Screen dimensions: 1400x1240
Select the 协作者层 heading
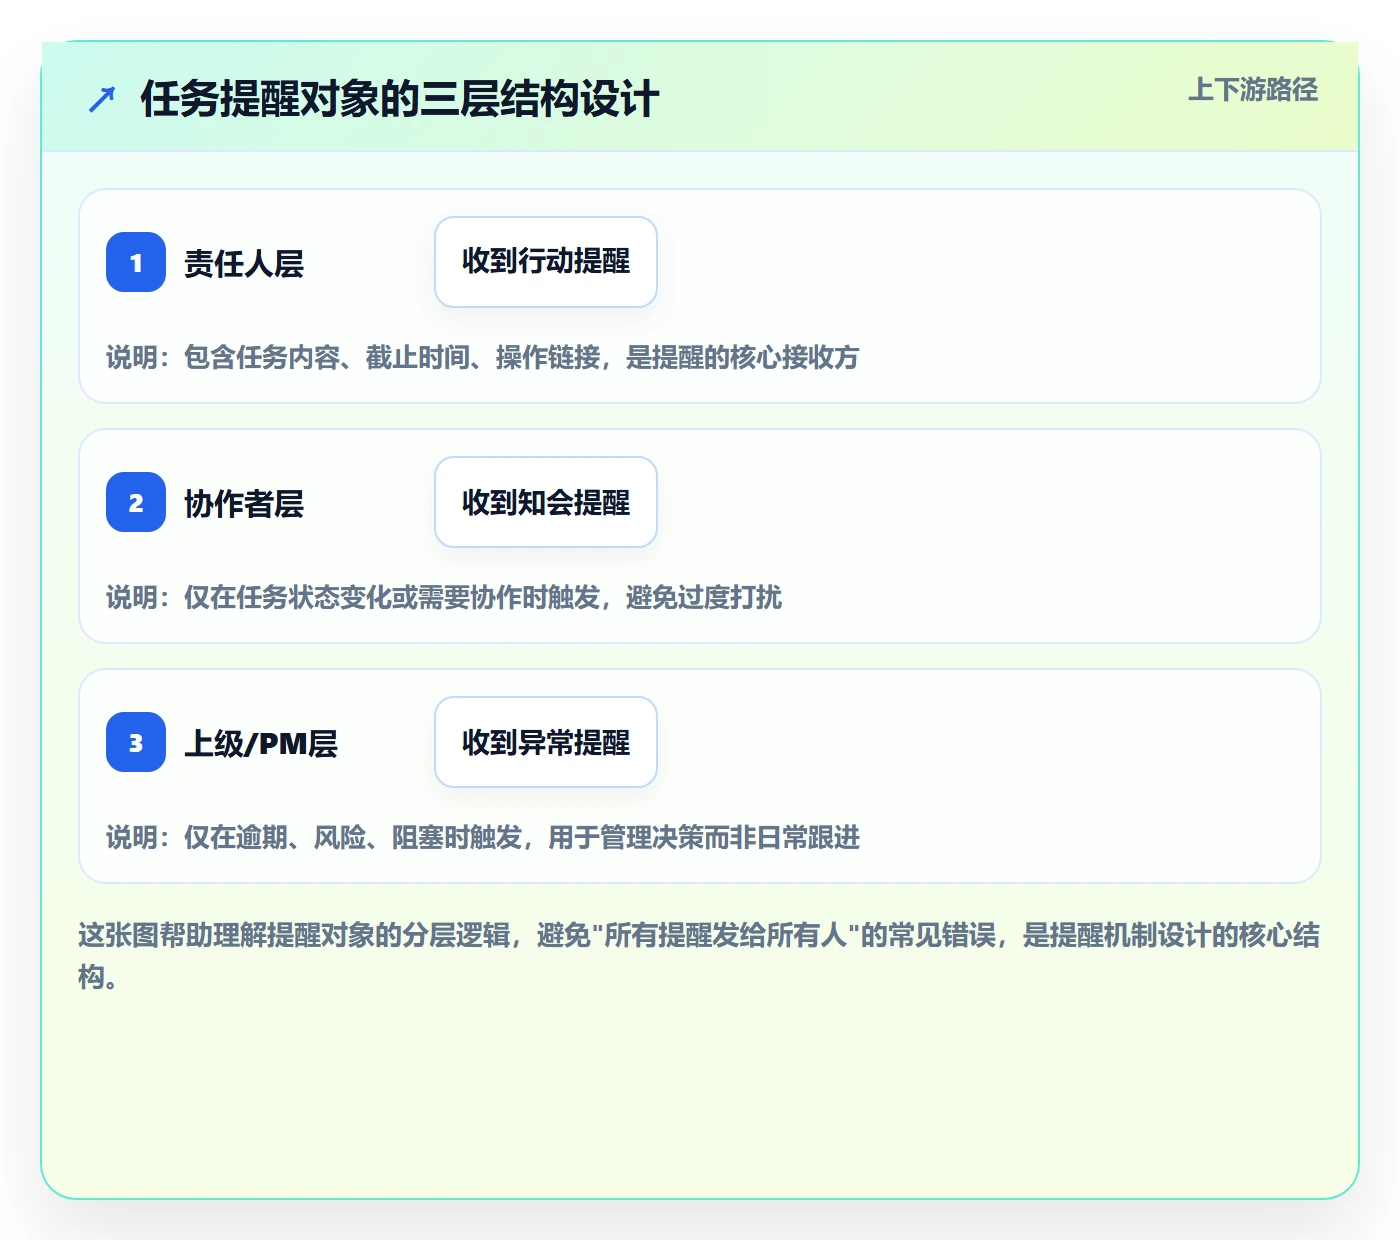coord(244,503)
